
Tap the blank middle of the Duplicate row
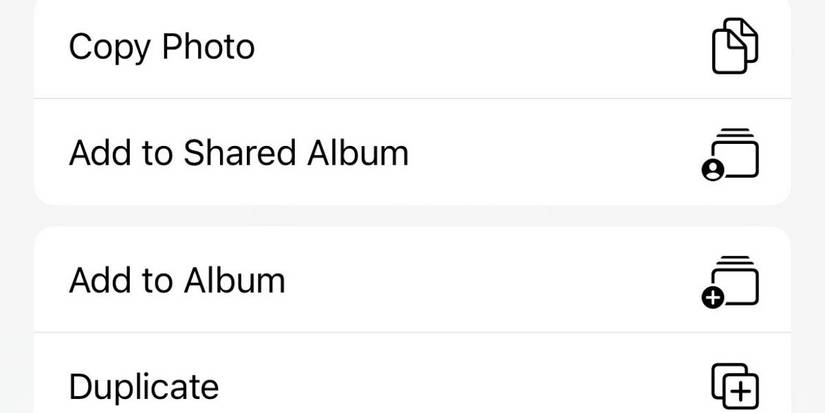[460, 386]
